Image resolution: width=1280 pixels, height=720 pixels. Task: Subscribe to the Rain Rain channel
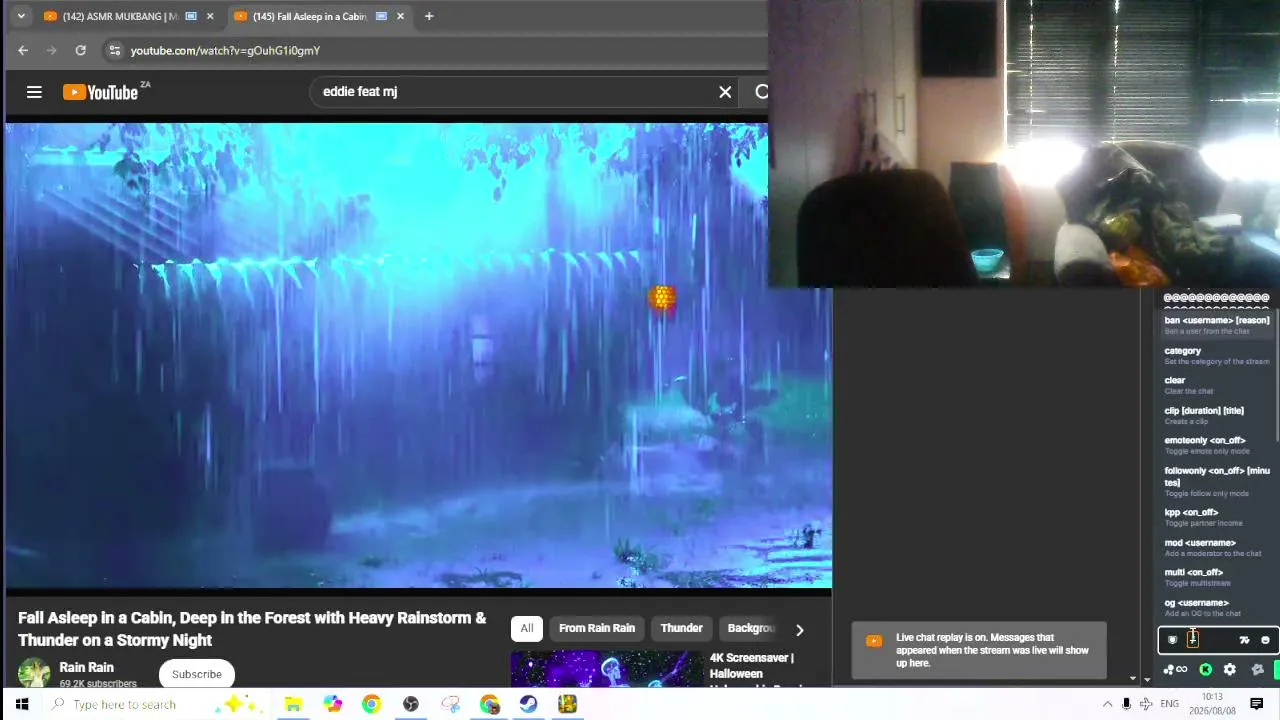(197, 674)
